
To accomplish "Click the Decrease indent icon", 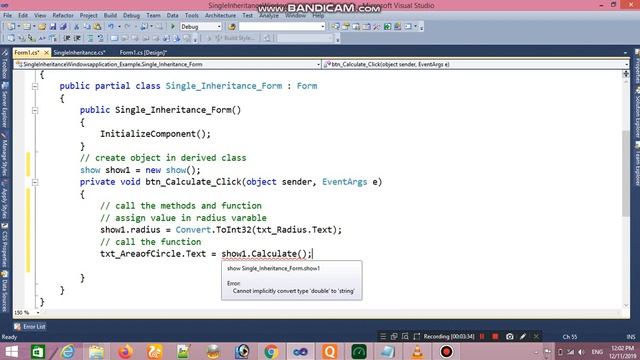I will coord(67,38).
